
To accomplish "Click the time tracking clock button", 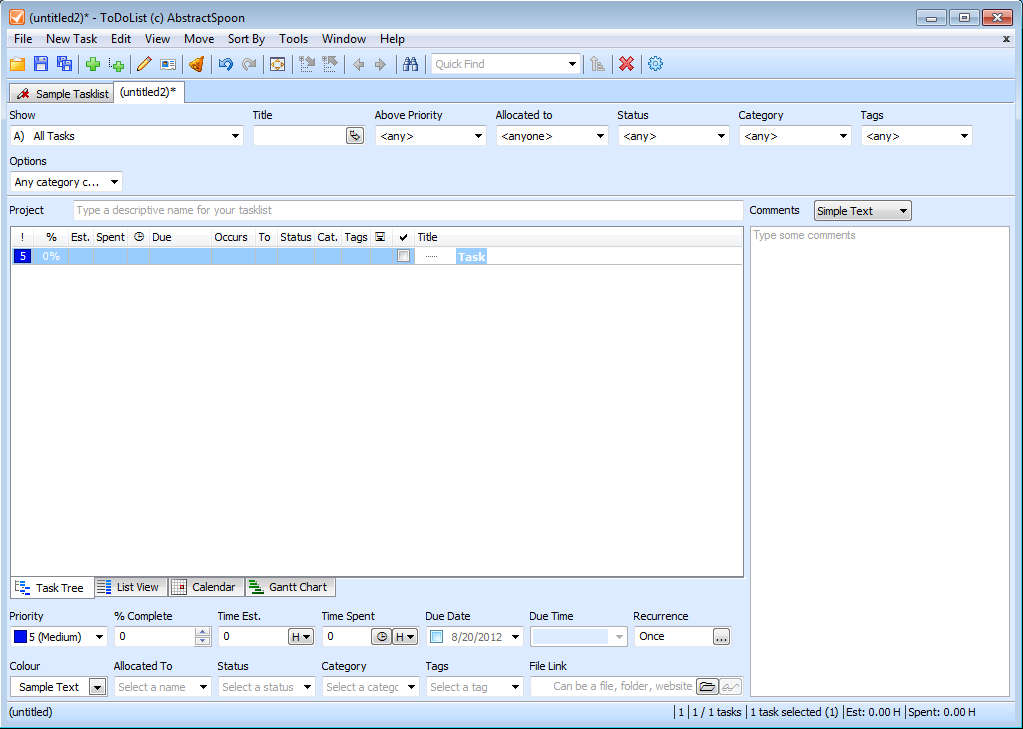I will 381,636.
